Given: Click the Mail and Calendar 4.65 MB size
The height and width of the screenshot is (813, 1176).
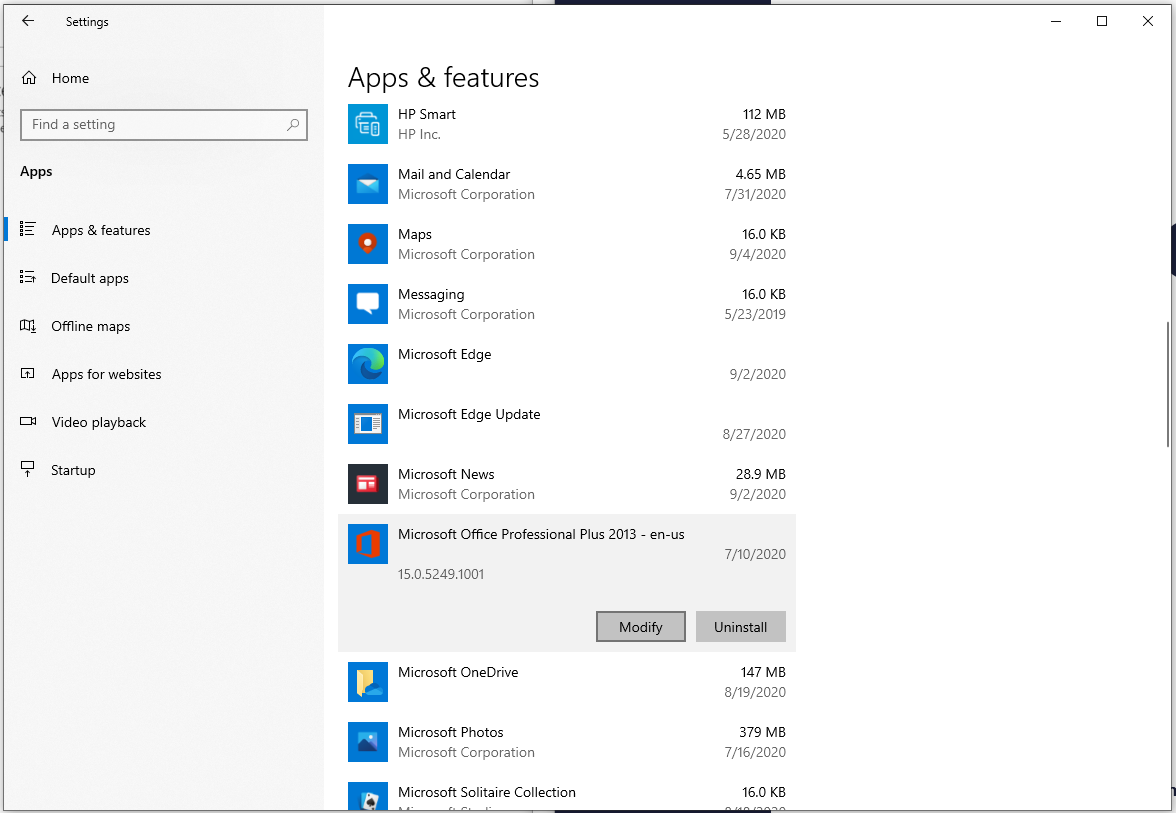Looking at the screenshot, I should click(760, 174).
